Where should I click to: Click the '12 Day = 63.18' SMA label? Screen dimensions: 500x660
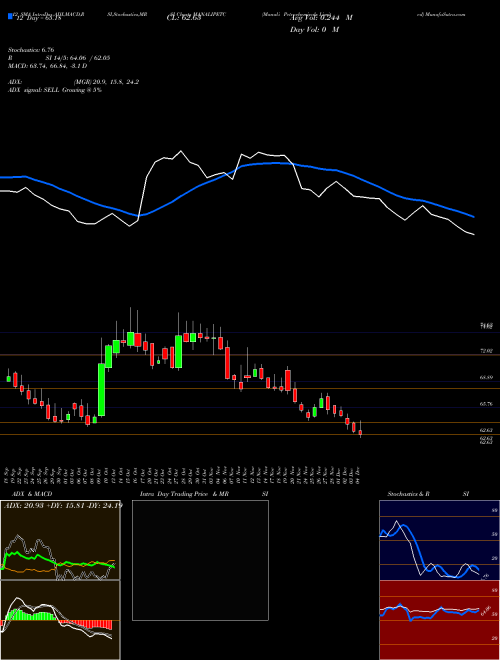click(37, 18)
